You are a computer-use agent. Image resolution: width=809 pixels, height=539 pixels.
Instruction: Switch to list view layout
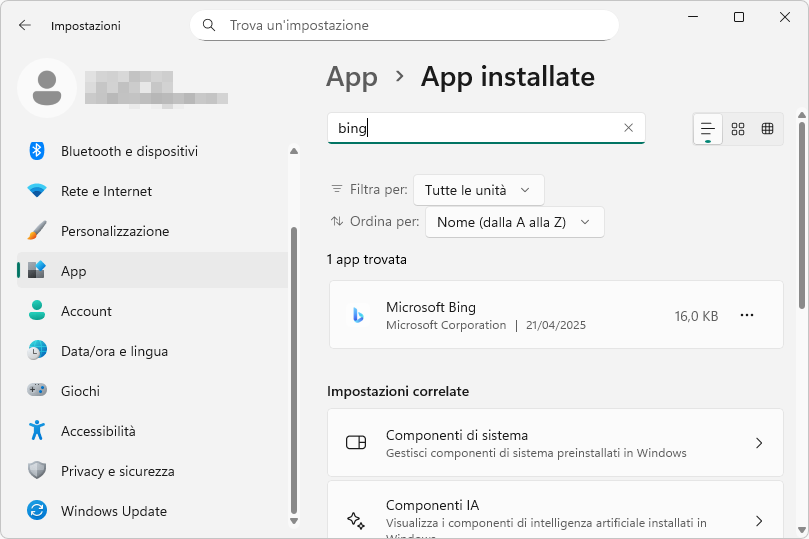707,129
